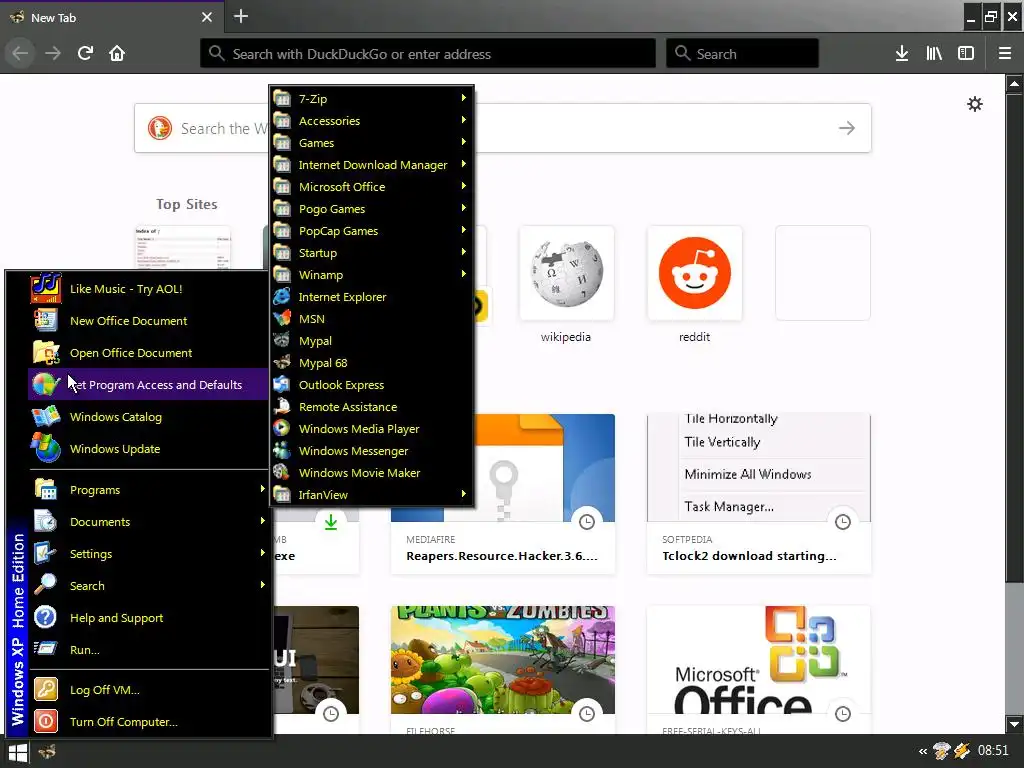The image size is (1024, 768).
Task: Open New Office Document icon
Action: coord(46,321)
